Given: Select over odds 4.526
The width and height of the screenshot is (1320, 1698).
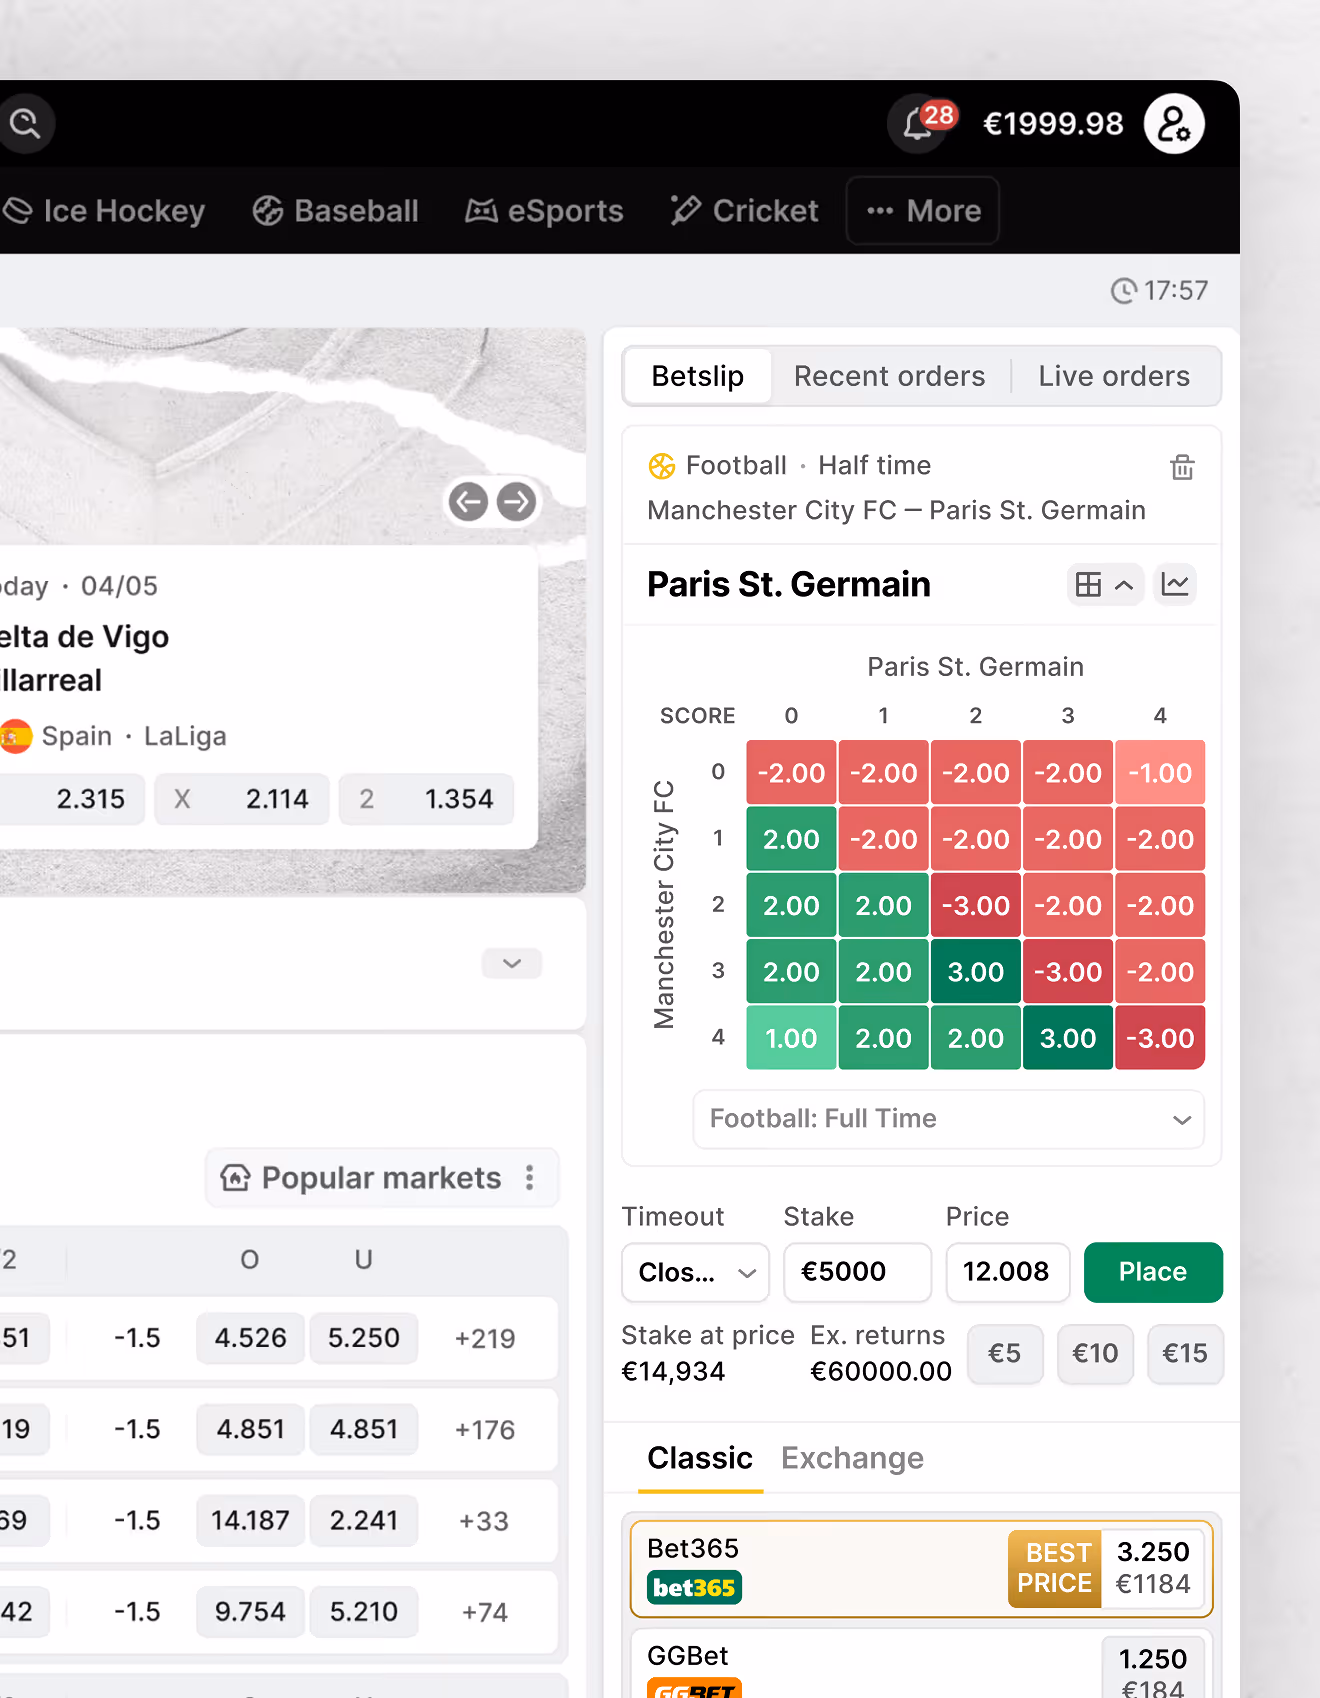Looking at the screenshot, I should 250,1339.
